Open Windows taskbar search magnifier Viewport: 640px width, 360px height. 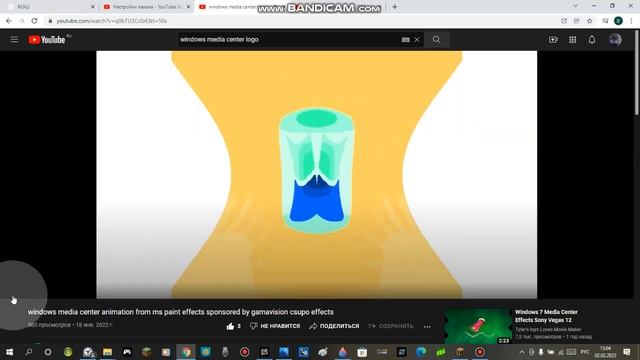point(29,352)
